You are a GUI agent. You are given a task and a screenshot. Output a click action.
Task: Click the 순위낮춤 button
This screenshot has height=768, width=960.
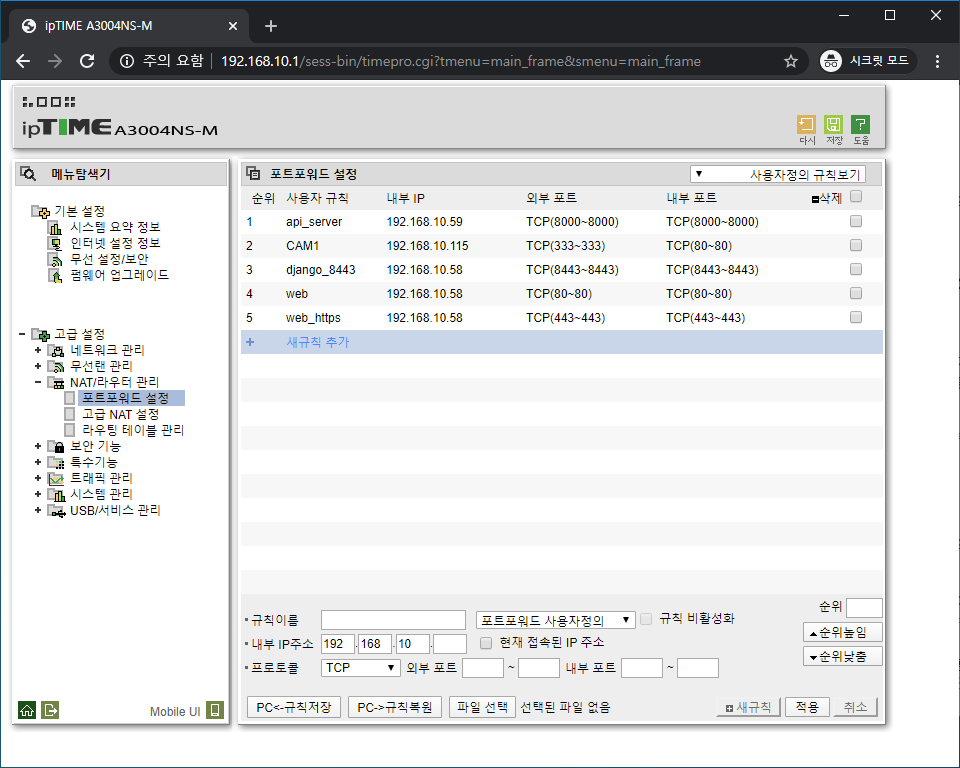tap(842, 657)
